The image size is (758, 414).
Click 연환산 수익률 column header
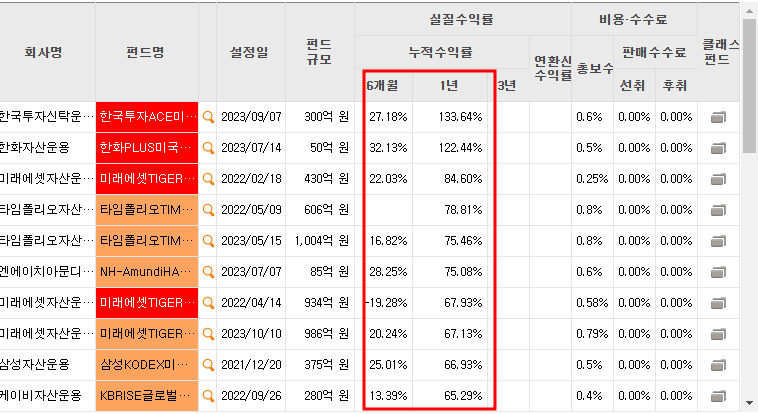pyautogui.click(x=552, y=69)
